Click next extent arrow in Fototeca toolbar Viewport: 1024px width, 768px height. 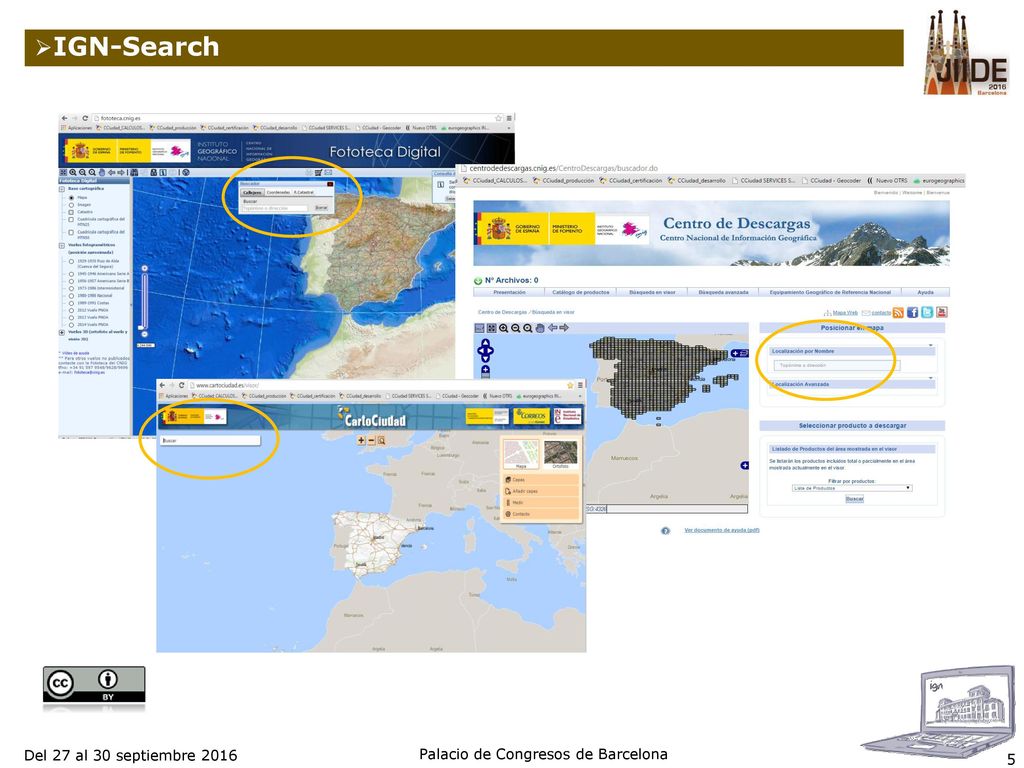point(121,172)
